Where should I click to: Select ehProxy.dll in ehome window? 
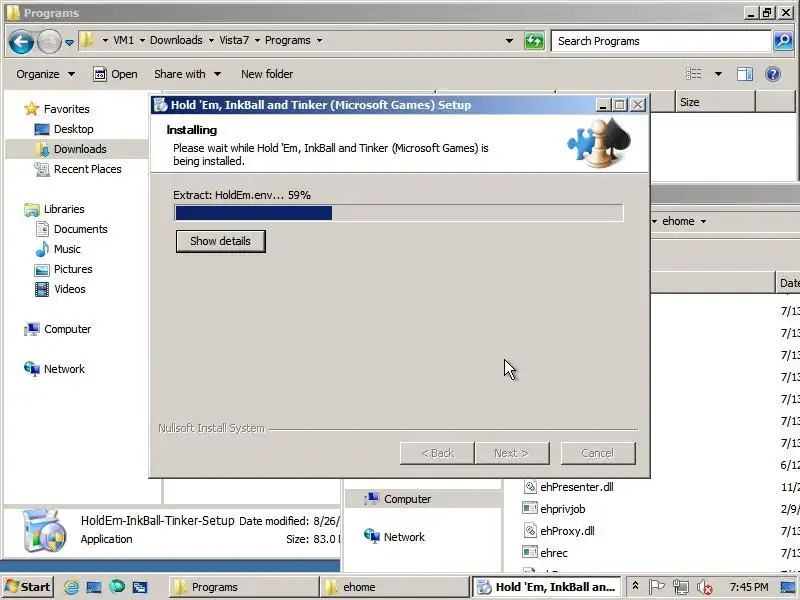[559, 531]
